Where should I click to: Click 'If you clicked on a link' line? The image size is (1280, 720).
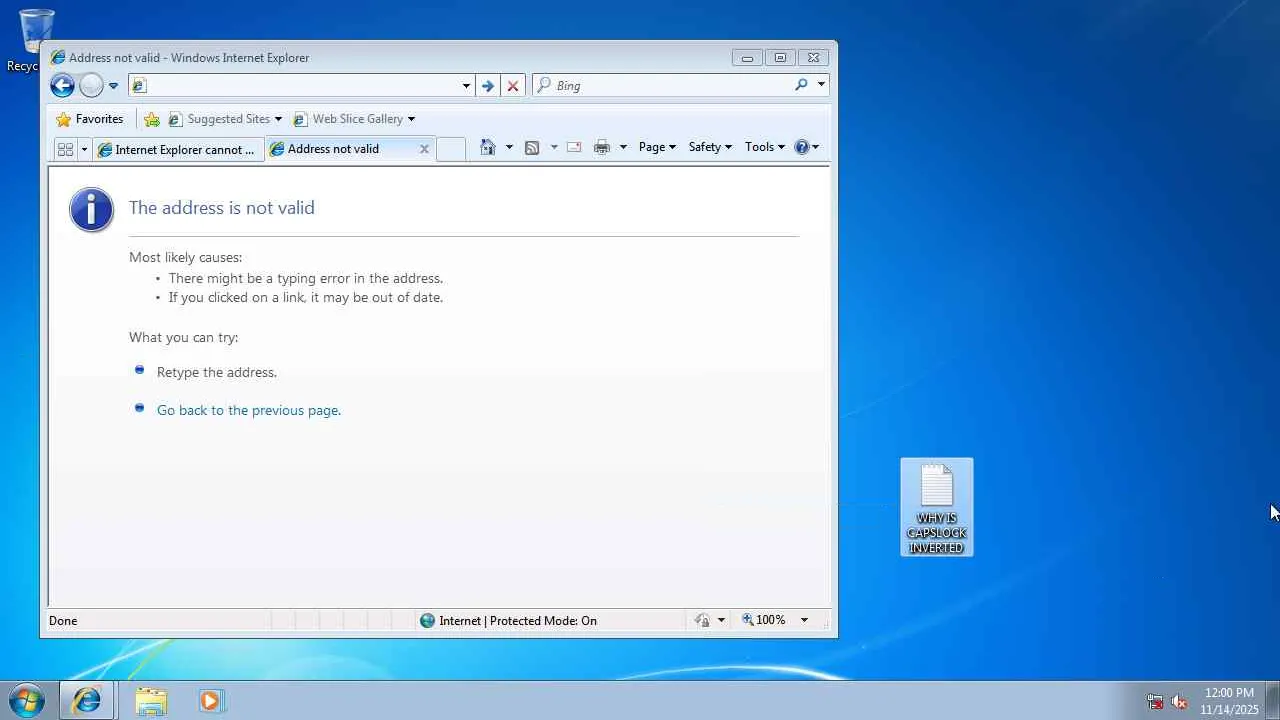pyautogui.click(x=306, y=297)
